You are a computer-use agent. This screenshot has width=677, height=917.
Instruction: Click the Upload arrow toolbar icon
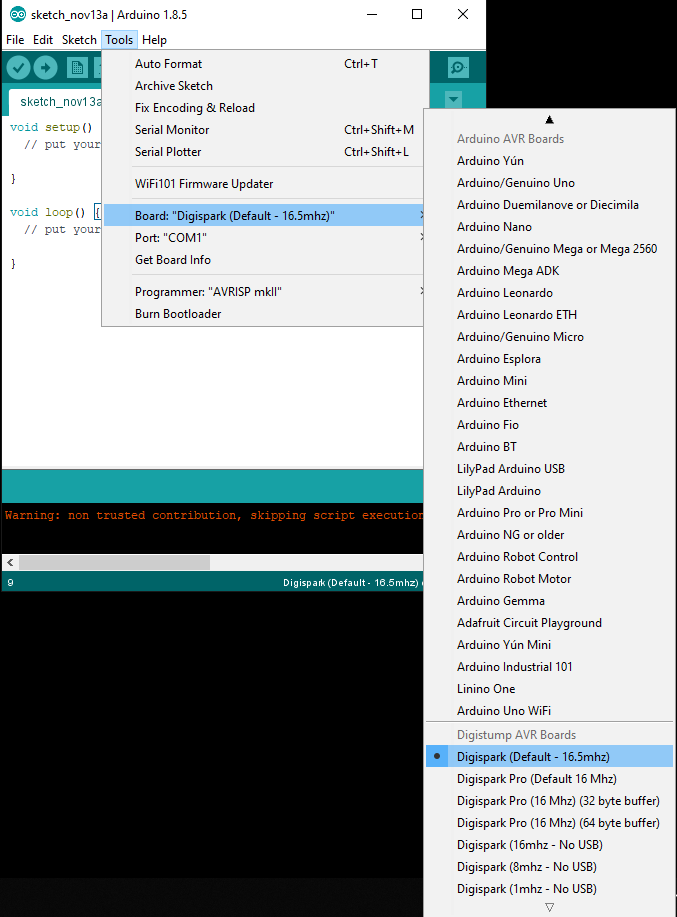pyautogui.click(x=46, y=68)
